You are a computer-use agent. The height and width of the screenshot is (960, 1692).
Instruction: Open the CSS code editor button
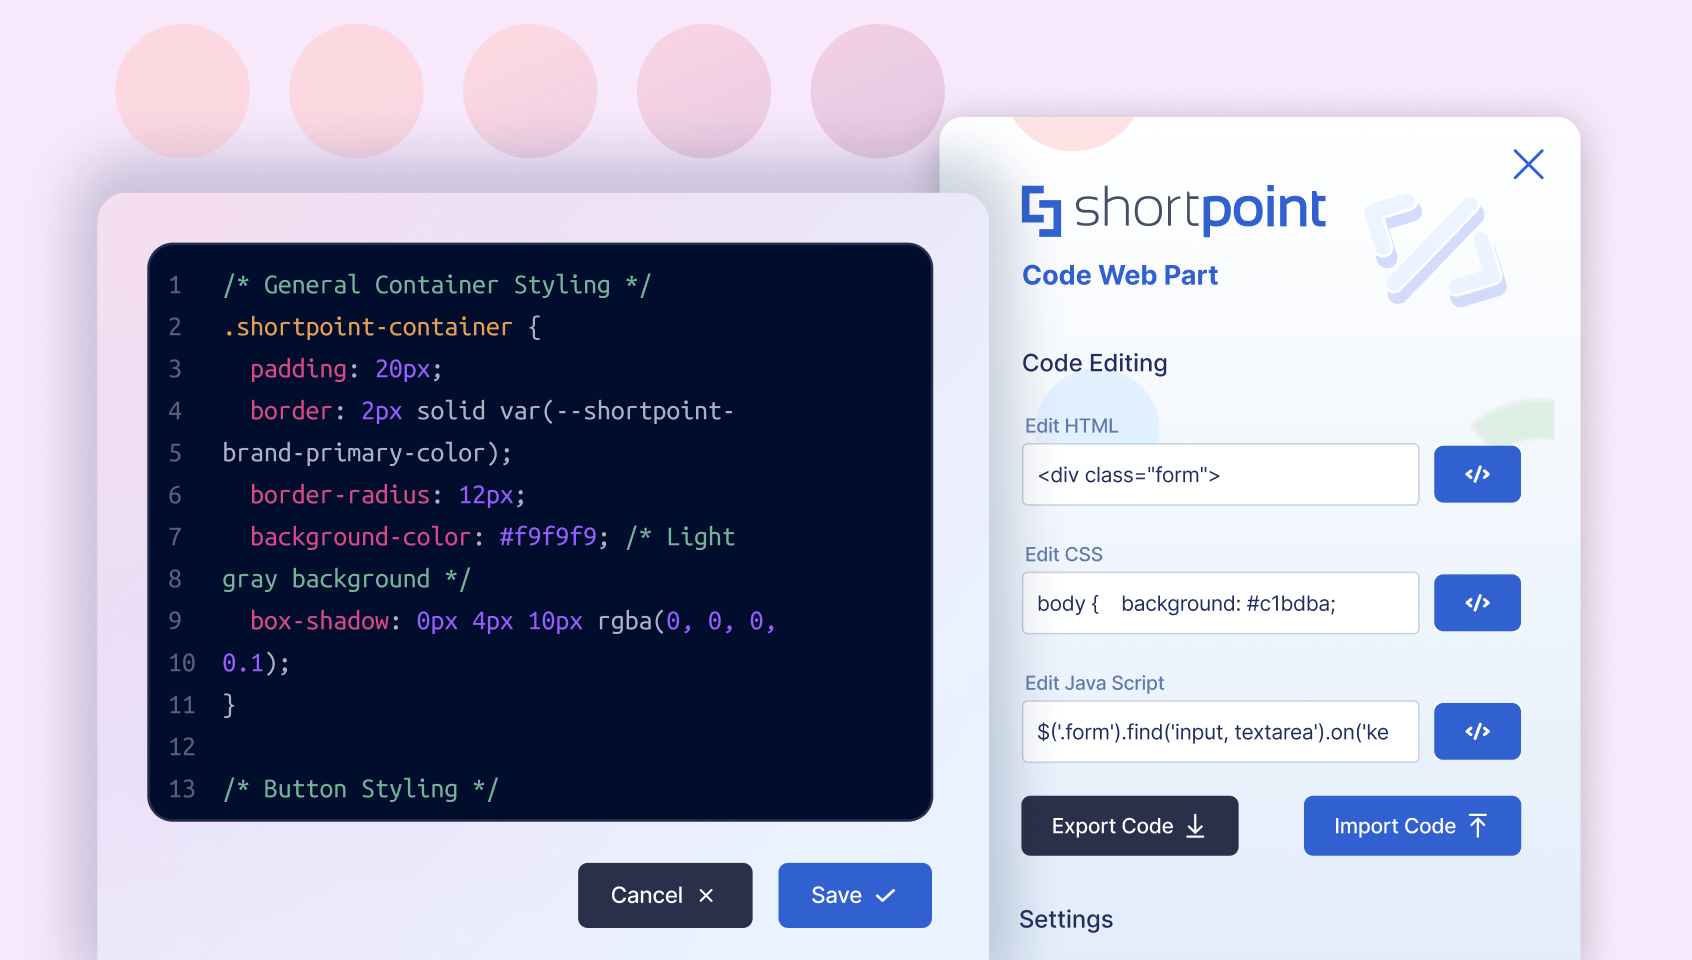point(1477,603)
